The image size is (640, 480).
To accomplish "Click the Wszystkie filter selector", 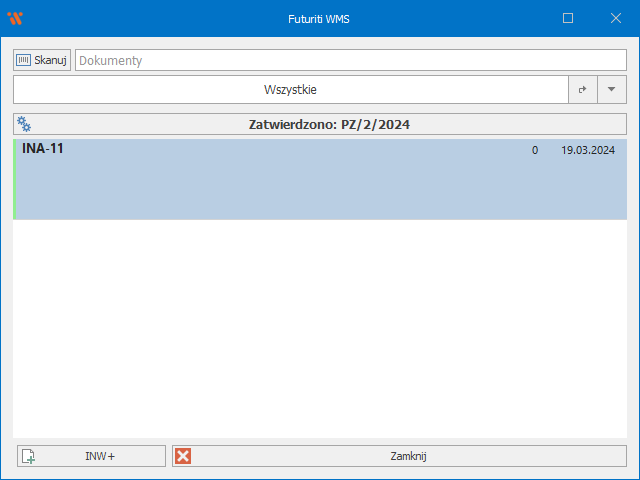I will pyautogui.click(x=290, y=90).
